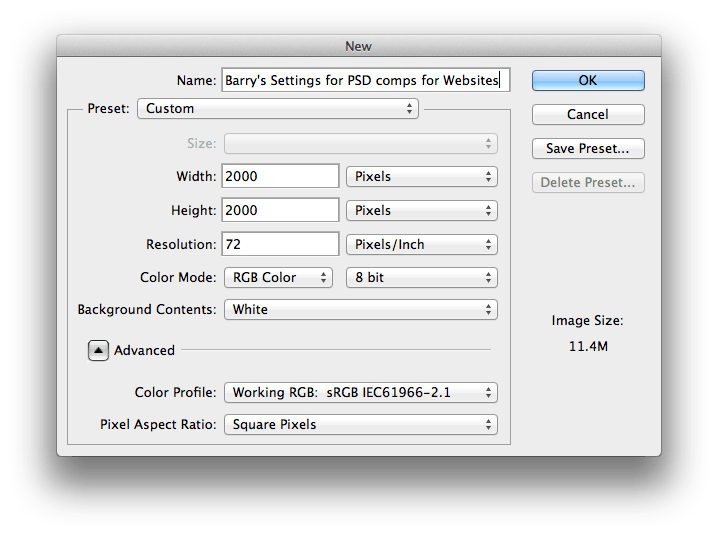Click the 11.4M image size value
Image resolution: width=718 pixels, height=535 pixels.
[588, 346]
